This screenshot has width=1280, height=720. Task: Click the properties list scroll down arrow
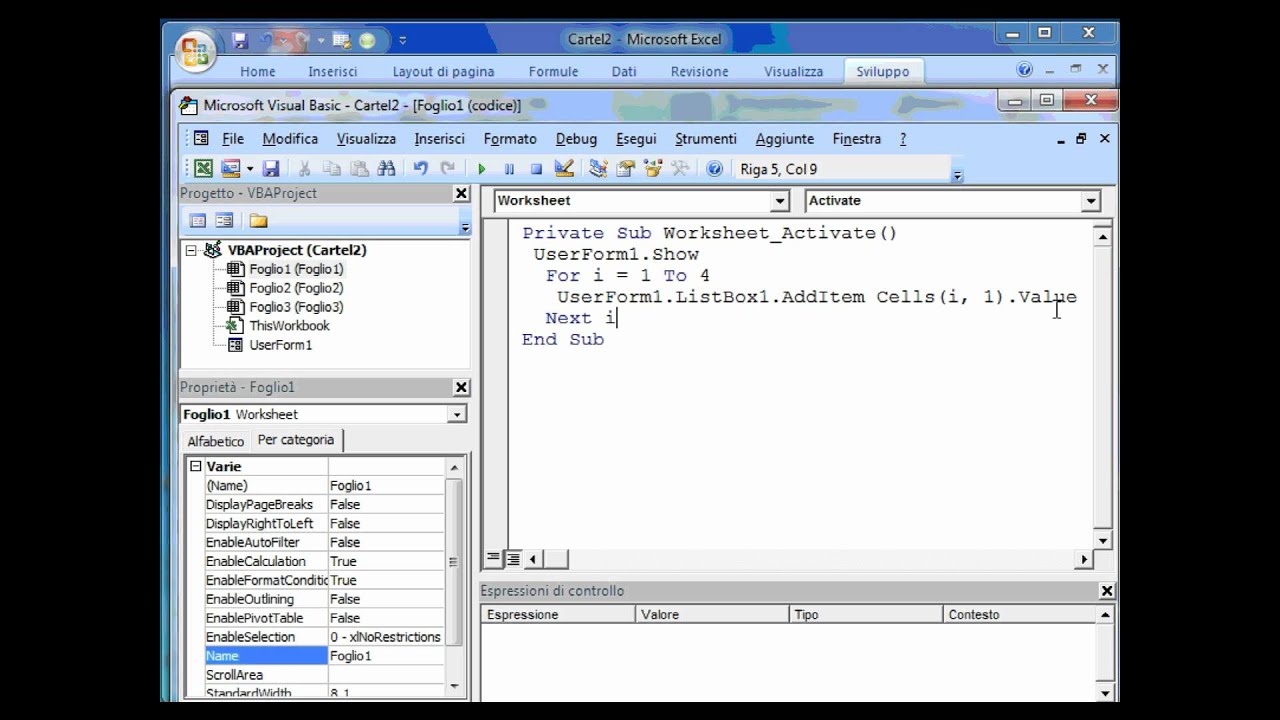[455, 686]
